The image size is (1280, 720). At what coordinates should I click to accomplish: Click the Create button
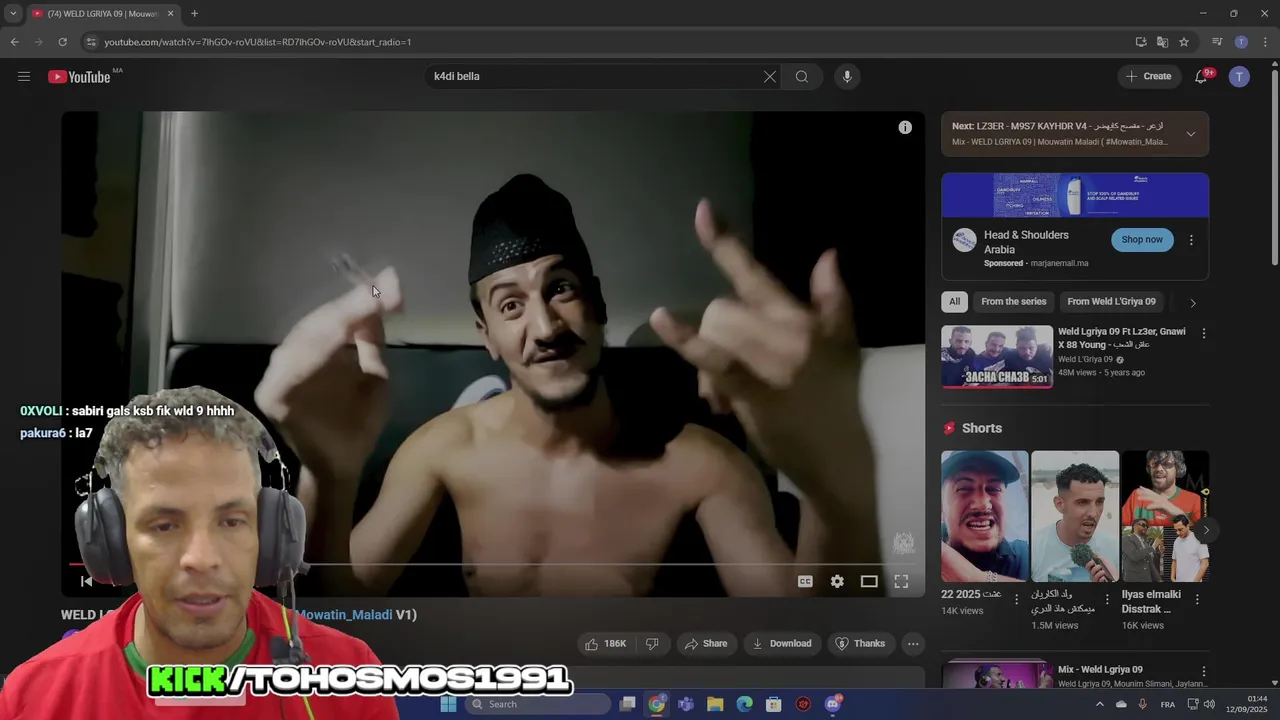1148,76
